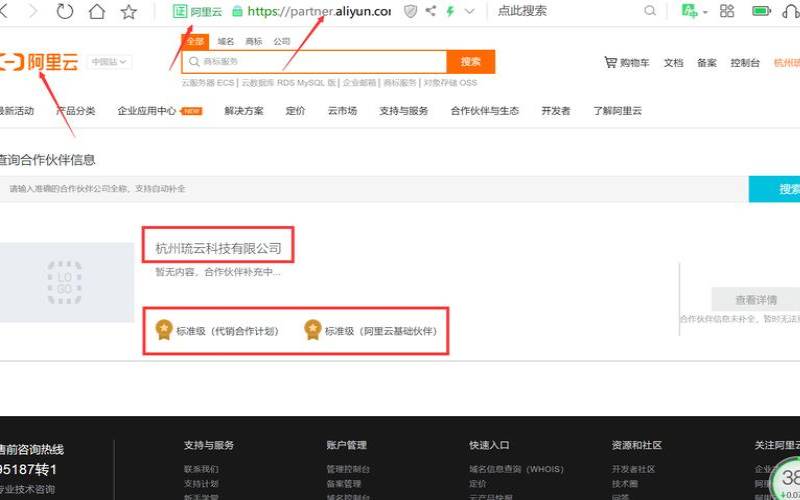Open hot search link 云数据库 RDS MySQL 版
The height and width of the screenshot is (500, 800).
pos(289,83)
